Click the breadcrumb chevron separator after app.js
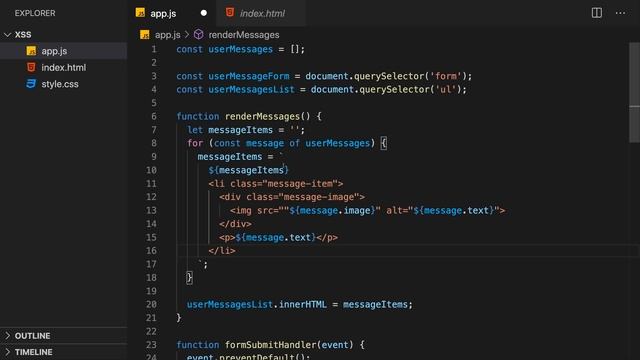This screenshot has height=360, width=640. 187,35
